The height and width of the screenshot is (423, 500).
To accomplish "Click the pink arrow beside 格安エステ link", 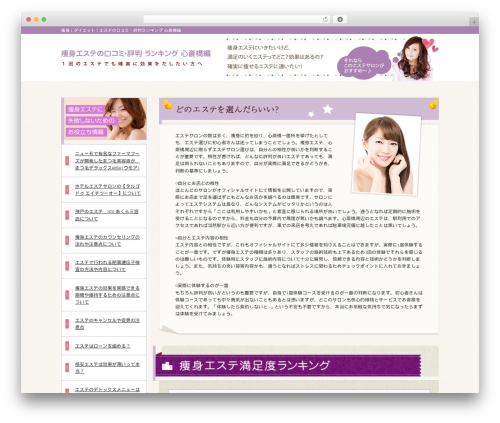I will point(67,367).
